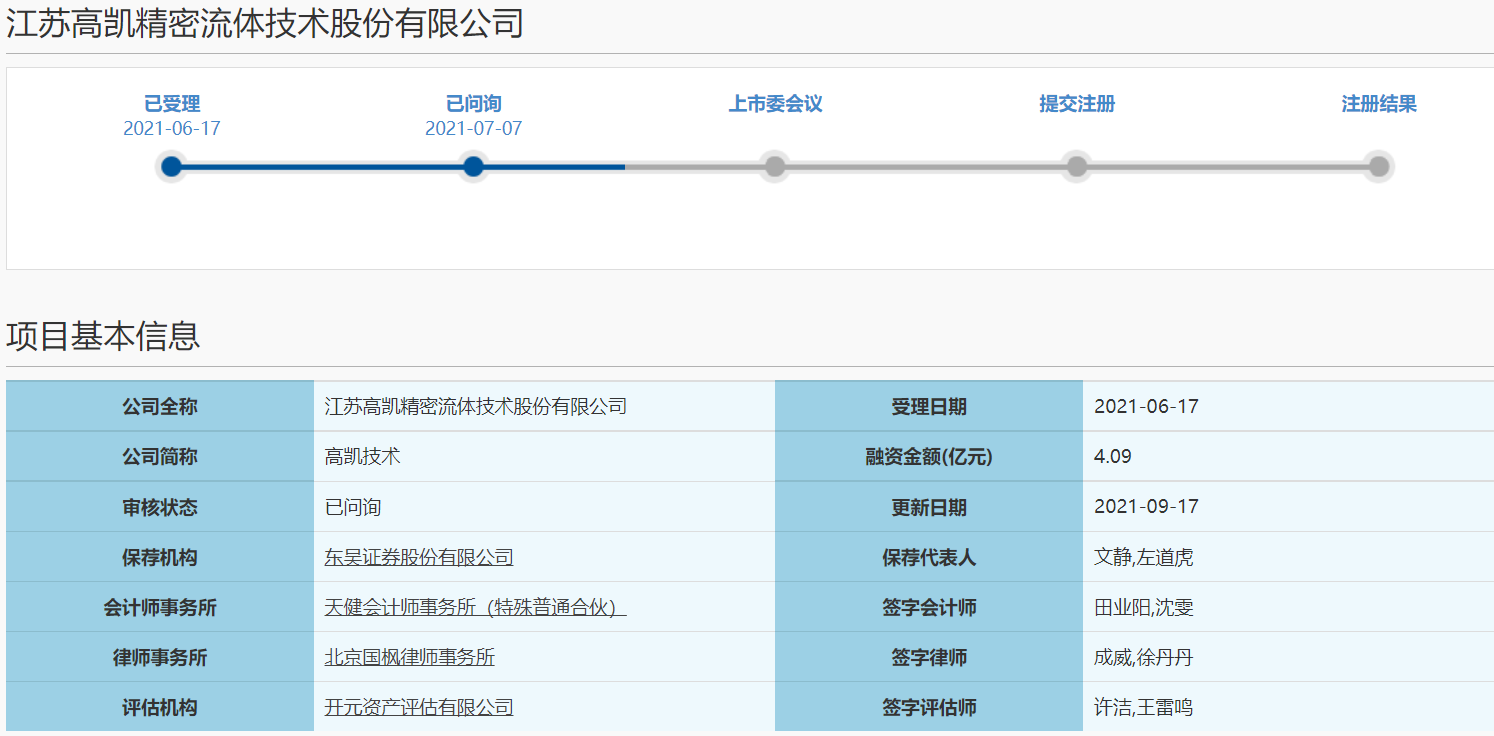Viewport: 1494px width, 736px height.
Task: Click the 已问询 stage dot on timeline
Action: pos(474,166)
